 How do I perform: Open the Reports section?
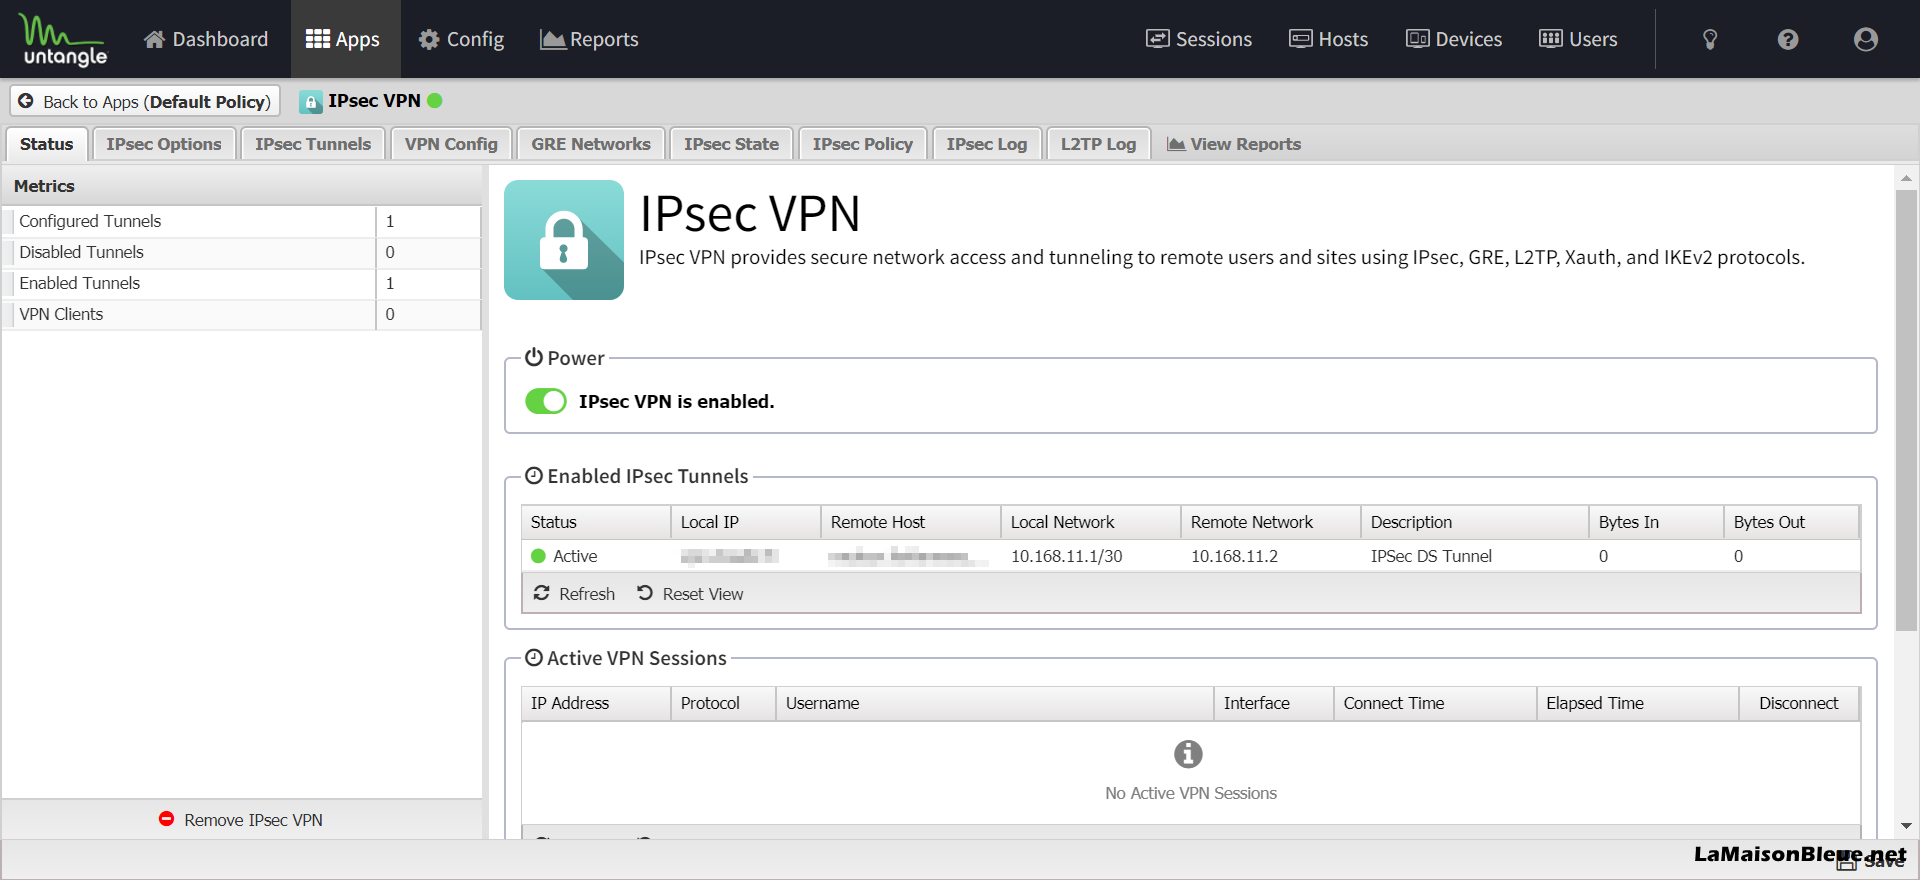coord(589,39)
